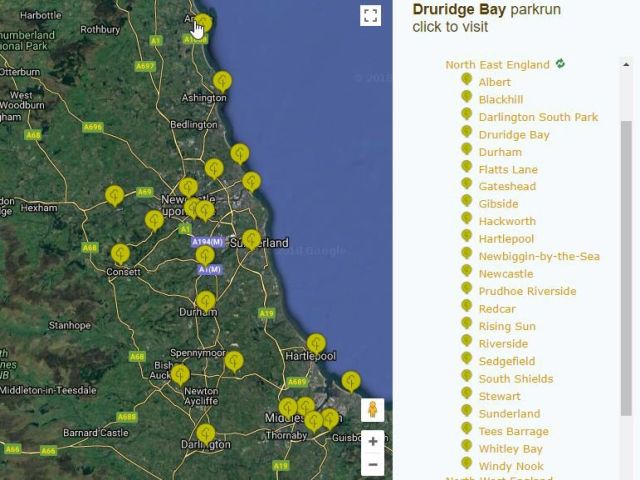Image resolution: width=640 pixels, height=480 pixels.
Task: Select the map marker just above Ashington
Action: pyautogui.click(x=222, y=81)
